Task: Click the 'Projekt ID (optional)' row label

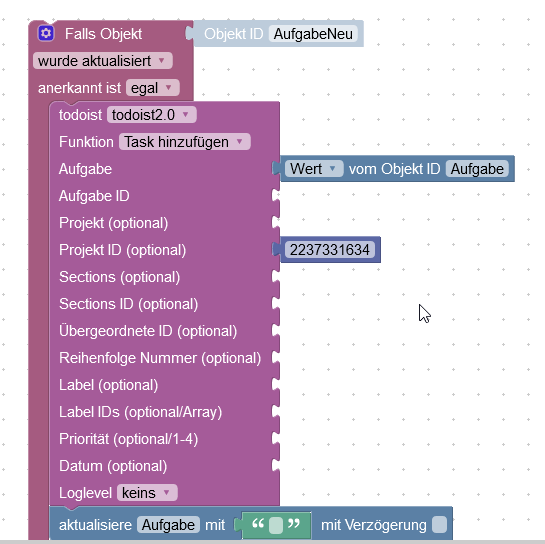Action: point(123,250)
